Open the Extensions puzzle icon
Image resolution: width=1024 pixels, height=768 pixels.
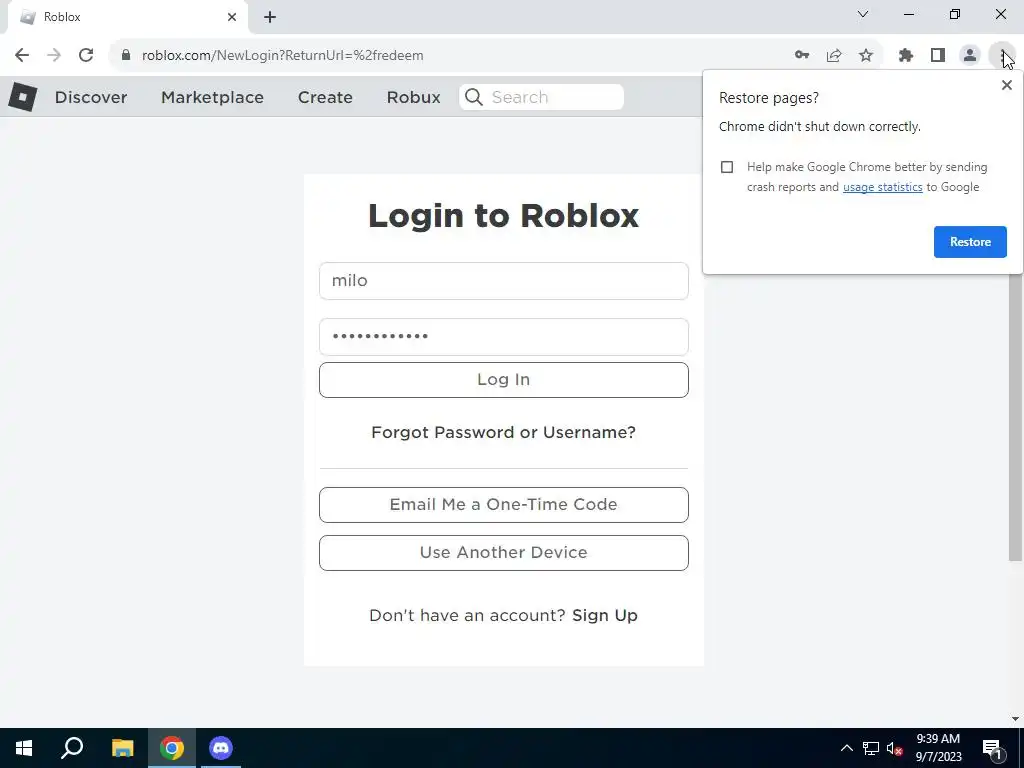click(x=906, y=56)
